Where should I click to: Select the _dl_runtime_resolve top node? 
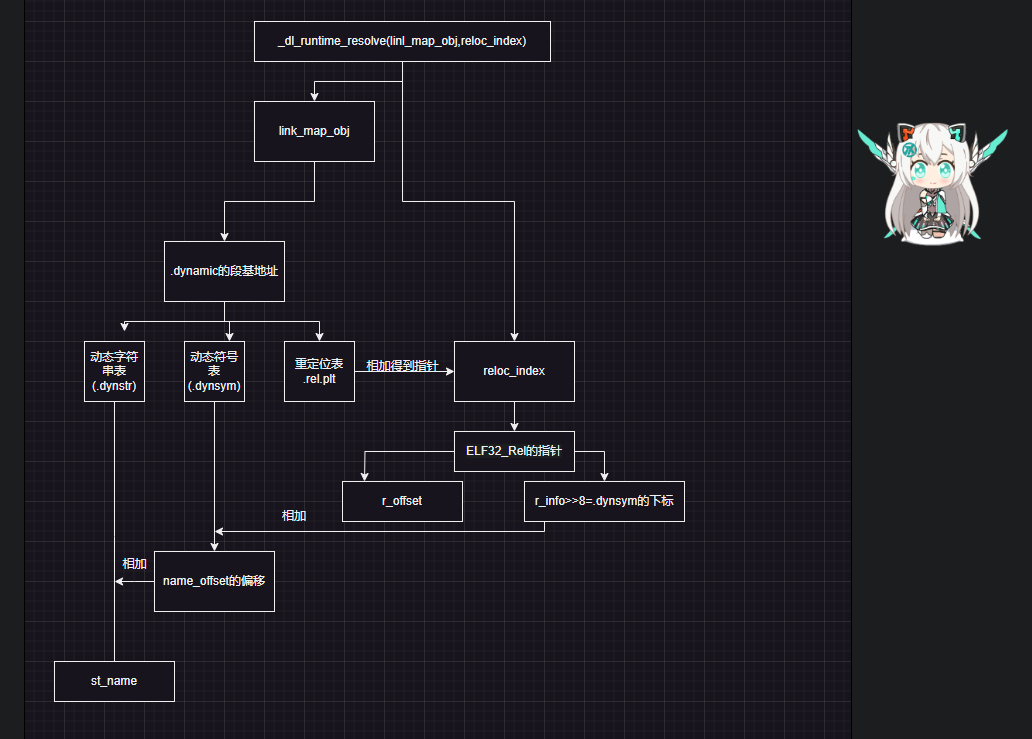[402, 41]
